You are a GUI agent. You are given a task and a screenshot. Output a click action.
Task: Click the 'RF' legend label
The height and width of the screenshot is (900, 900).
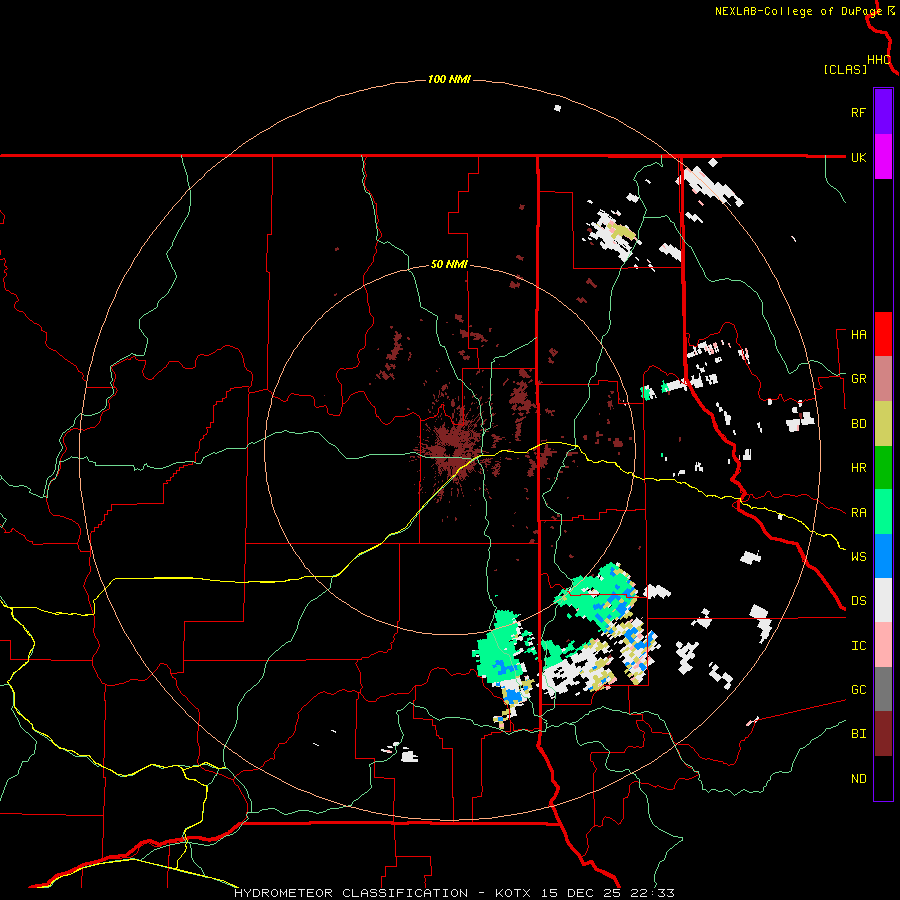tap(859, 112)
